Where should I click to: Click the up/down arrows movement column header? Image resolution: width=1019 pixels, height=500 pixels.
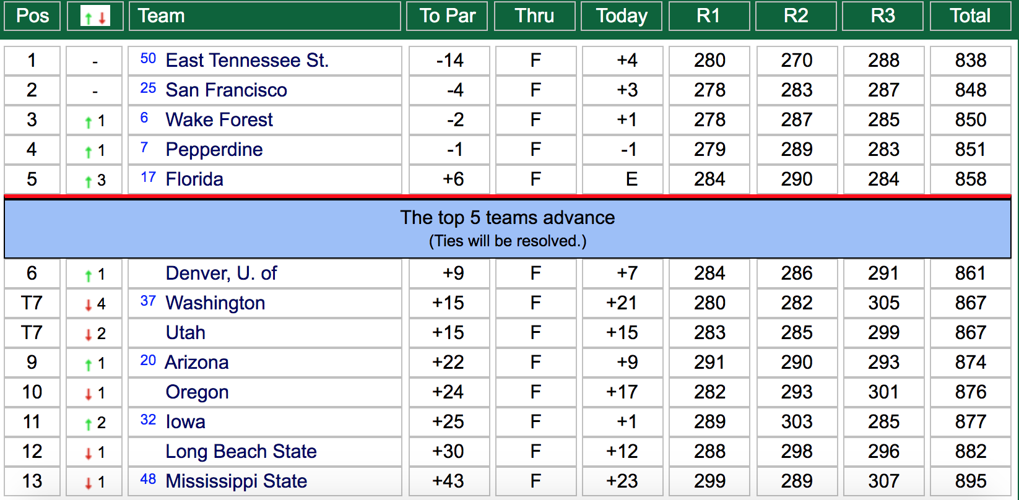[x=95, y=16]
